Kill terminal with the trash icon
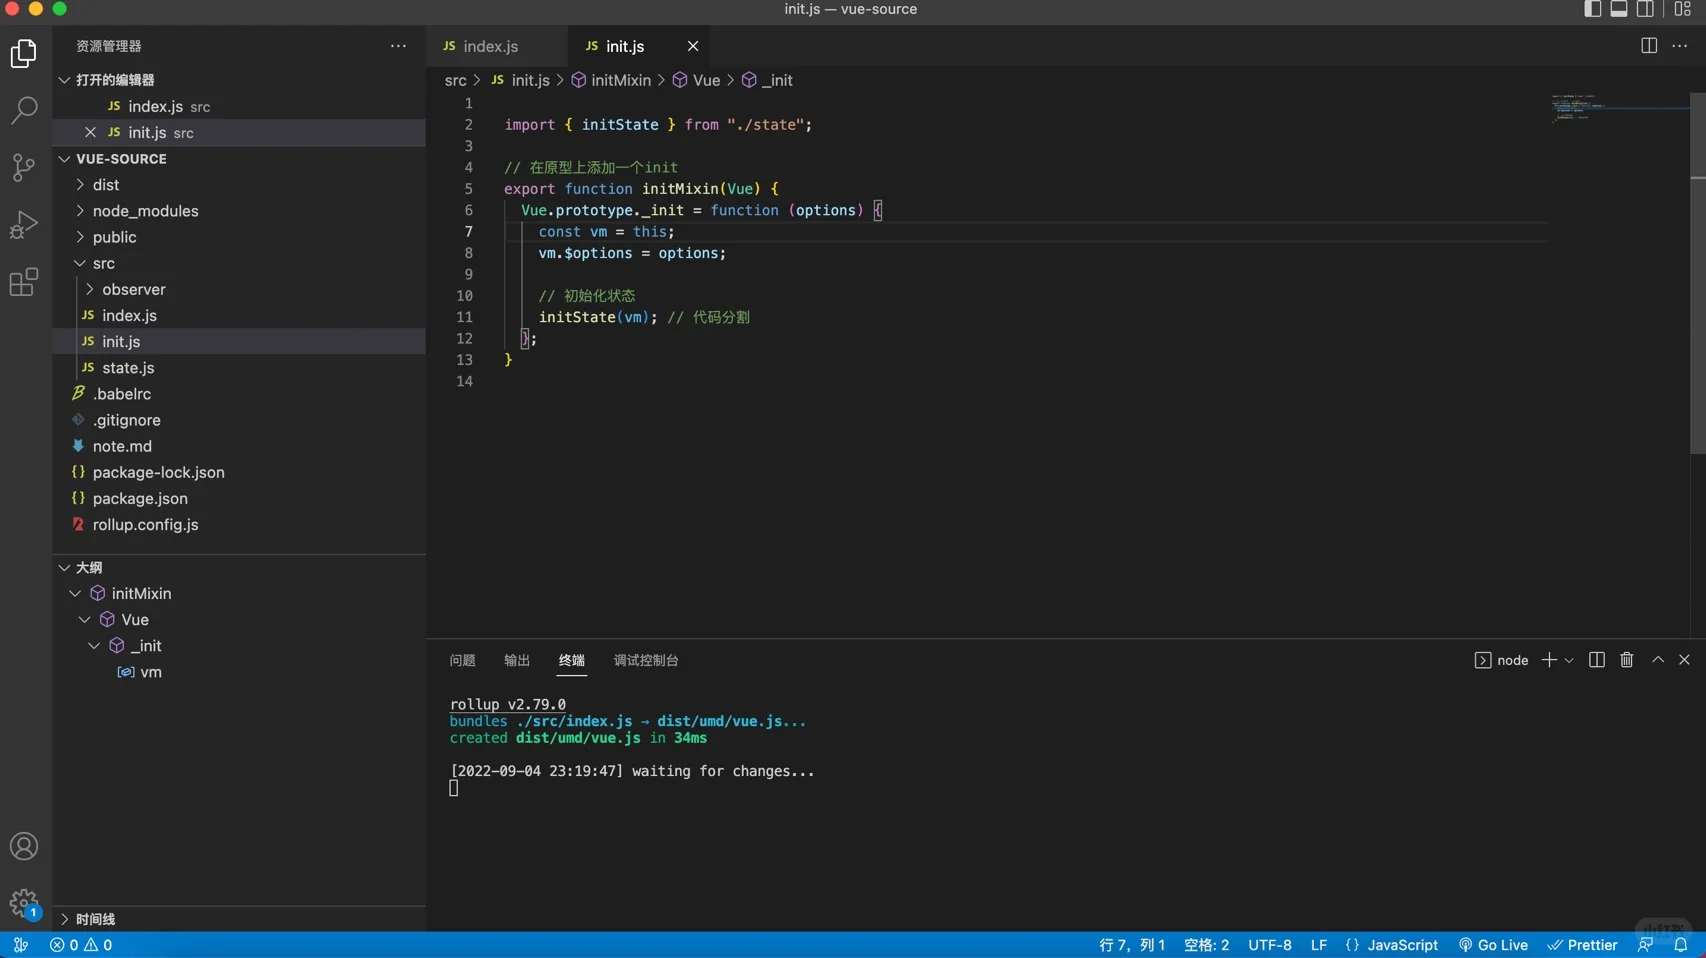 [1627, 660]
